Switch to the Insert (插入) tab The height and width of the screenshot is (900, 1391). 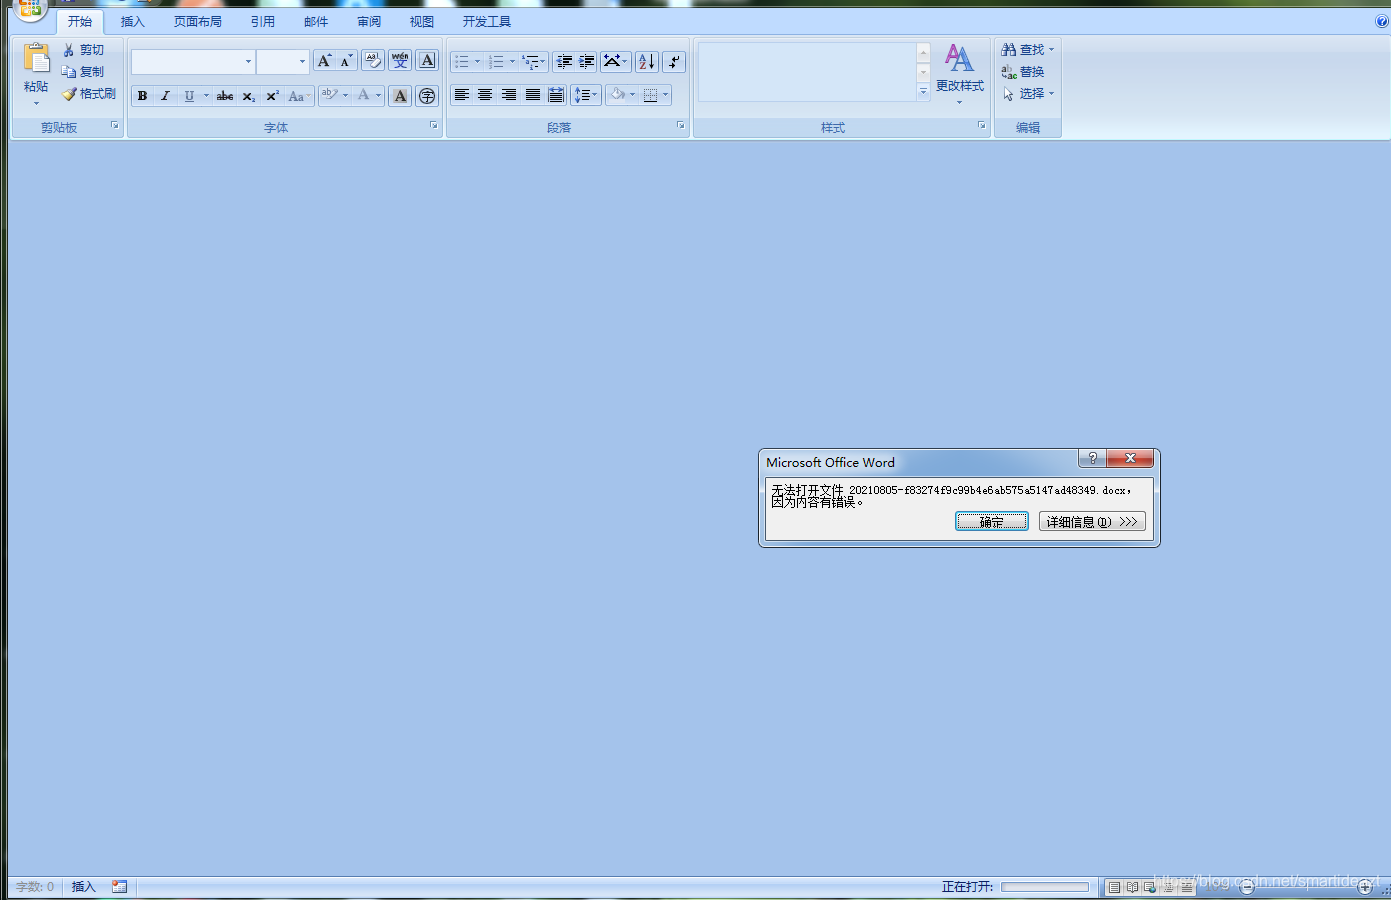click(132, 22)
